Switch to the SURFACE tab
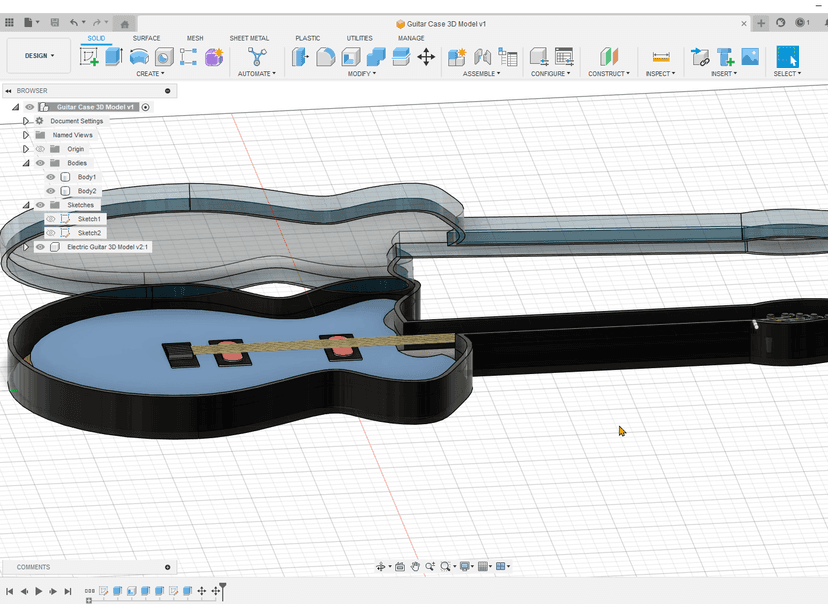Viewport: 828px width, 604px height. click(x=146, y=38)
